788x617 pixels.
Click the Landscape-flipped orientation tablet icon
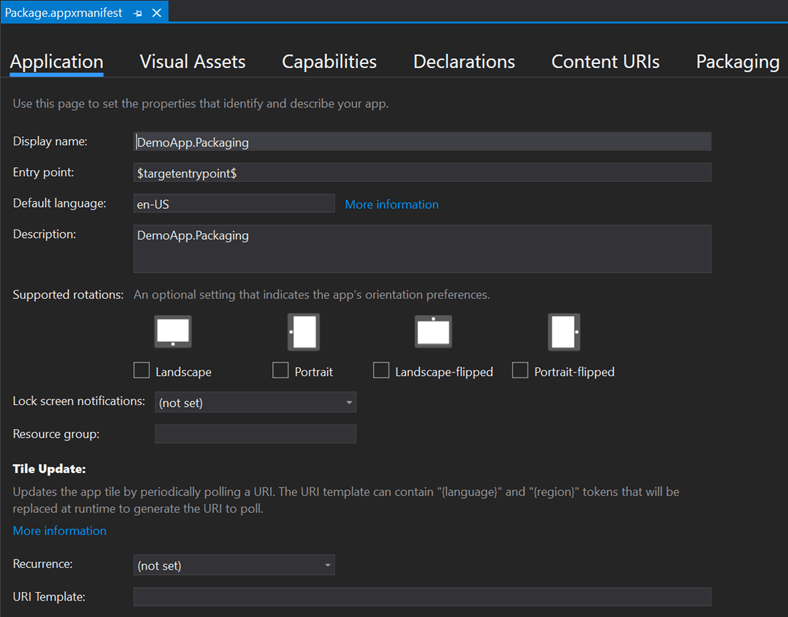click(x=433, y=331)
